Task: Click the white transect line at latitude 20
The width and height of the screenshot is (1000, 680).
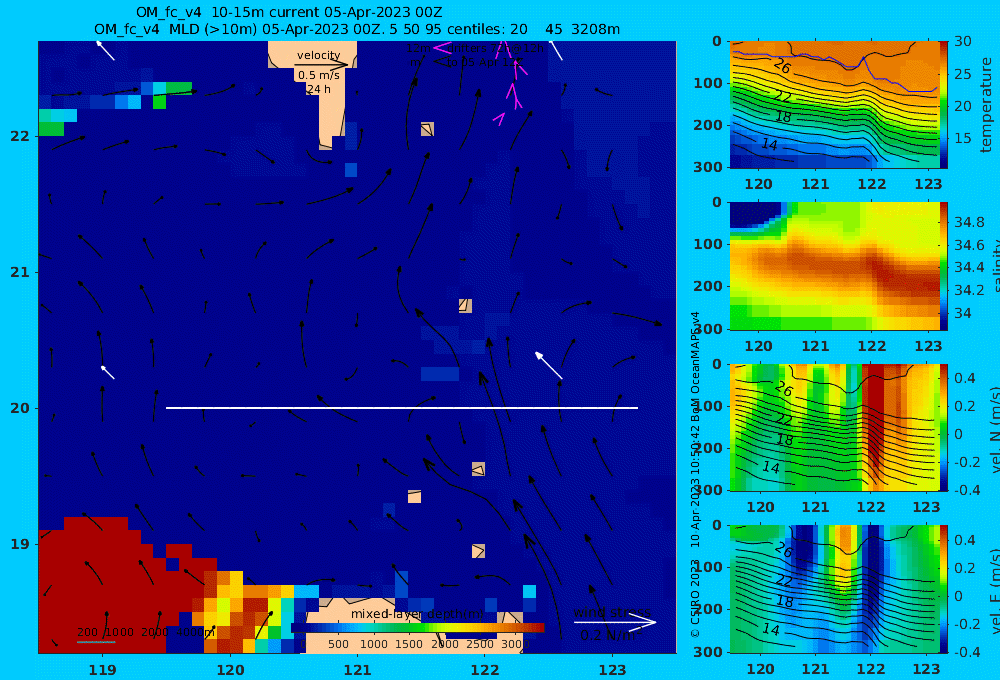Action: point(402,408)
